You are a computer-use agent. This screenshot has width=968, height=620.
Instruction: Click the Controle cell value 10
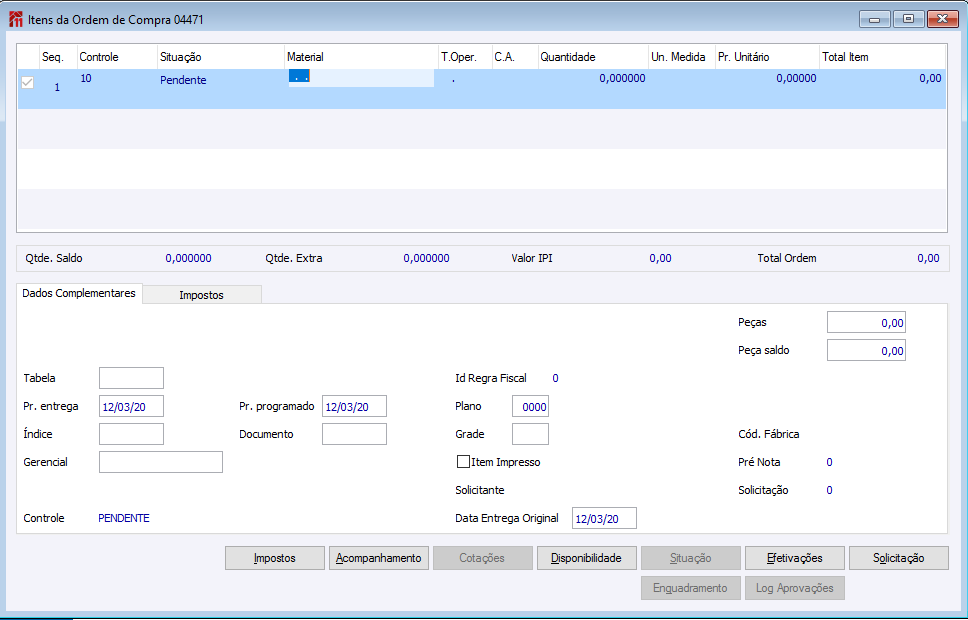(86, 78)
